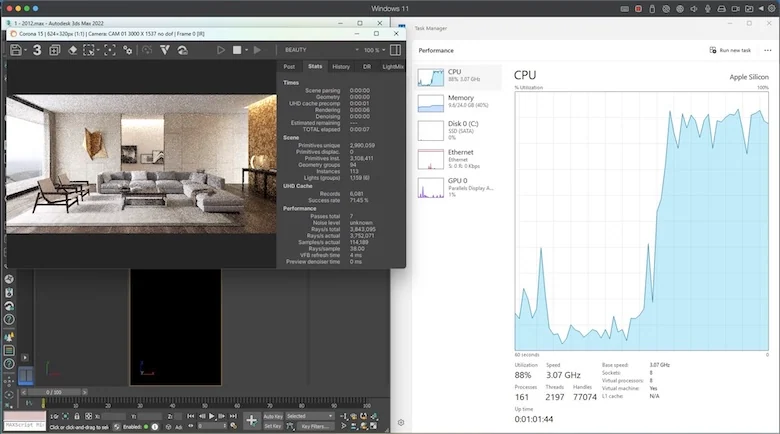Open Key Filters dialog

[x=315, y=426]
